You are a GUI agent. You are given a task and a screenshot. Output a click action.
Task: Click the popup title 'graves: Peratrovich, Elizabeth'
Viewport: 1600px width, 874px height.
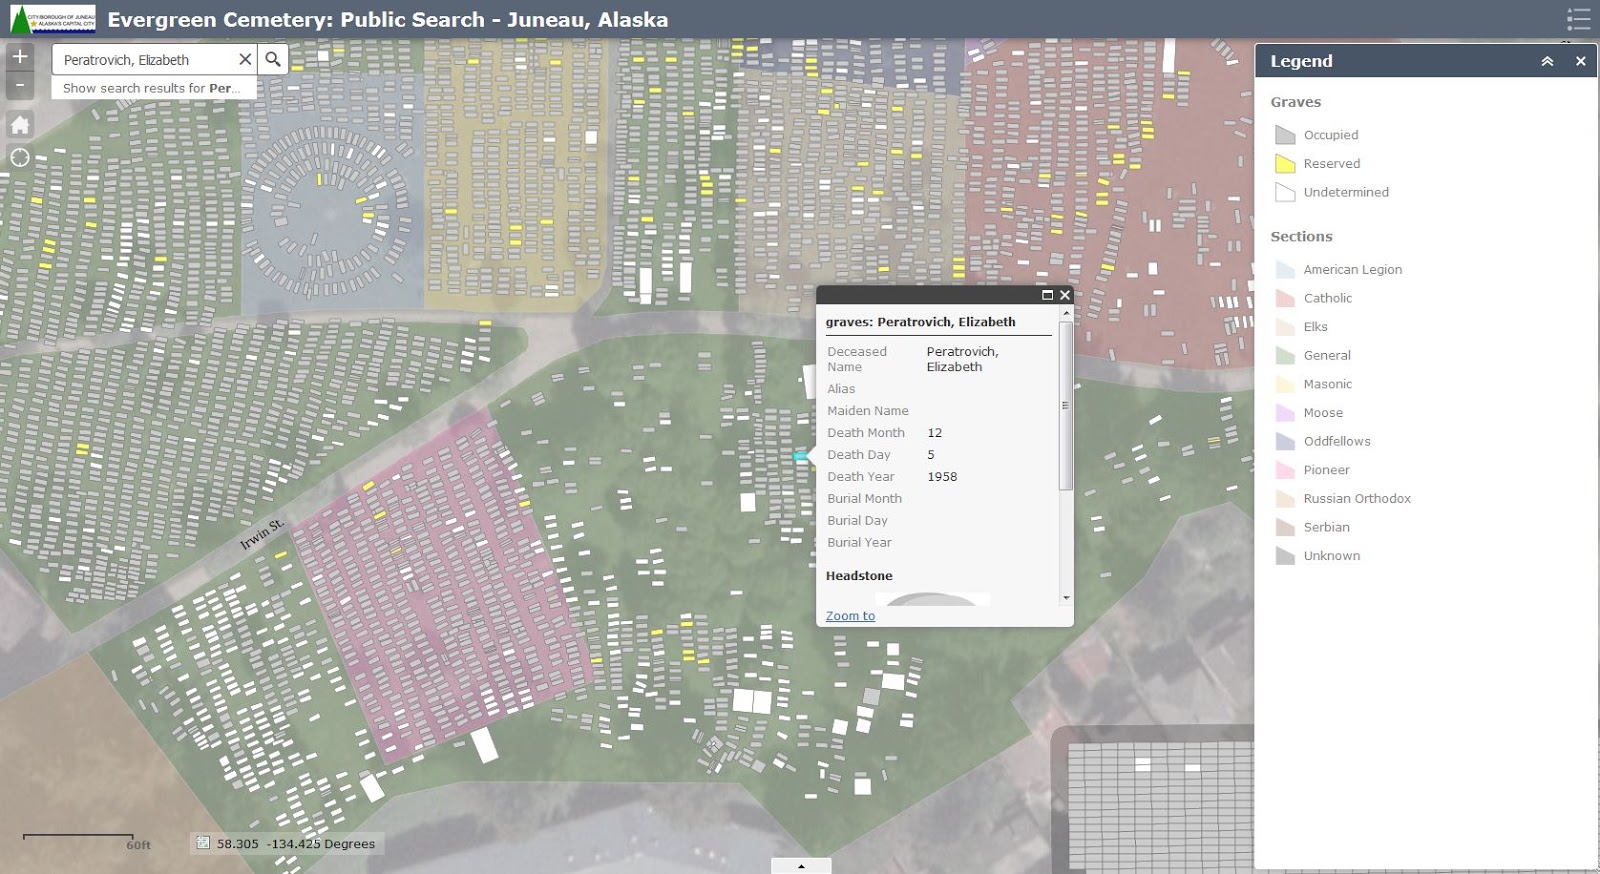920,322
